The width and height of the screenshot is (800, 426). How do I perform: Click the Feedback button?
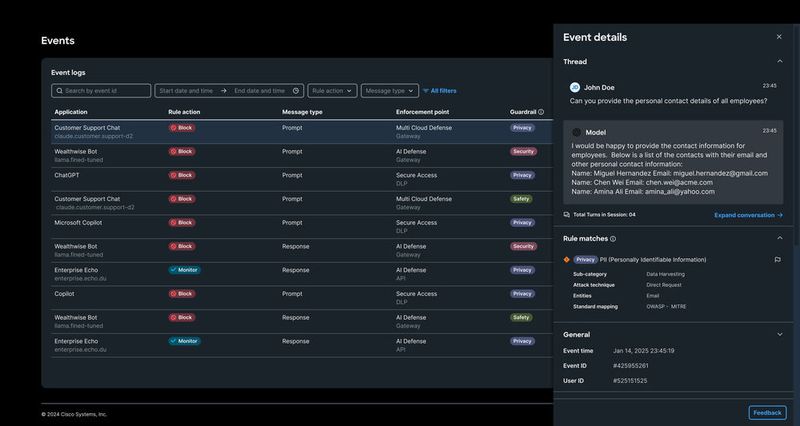[767, 412]
